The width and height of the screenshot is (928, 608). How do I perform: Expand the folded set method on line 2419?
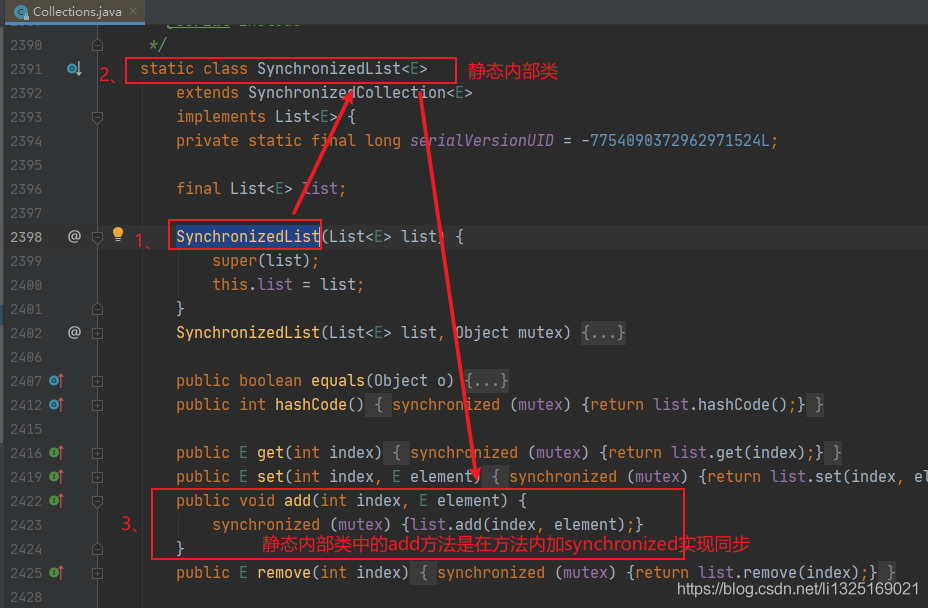pos(98,477)
